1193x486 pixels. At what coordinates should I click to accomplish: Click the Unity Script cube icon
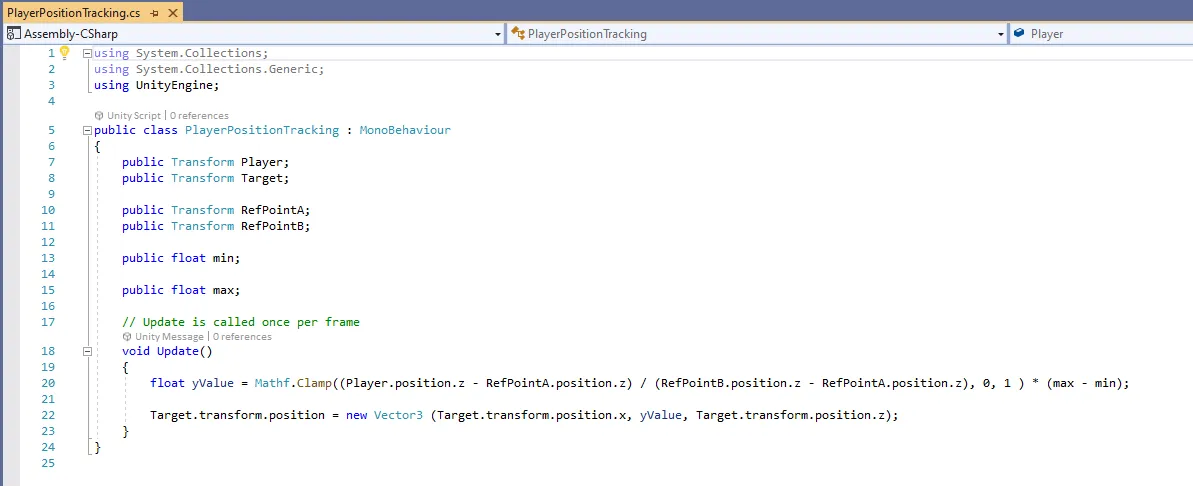[x=99, y=116]
